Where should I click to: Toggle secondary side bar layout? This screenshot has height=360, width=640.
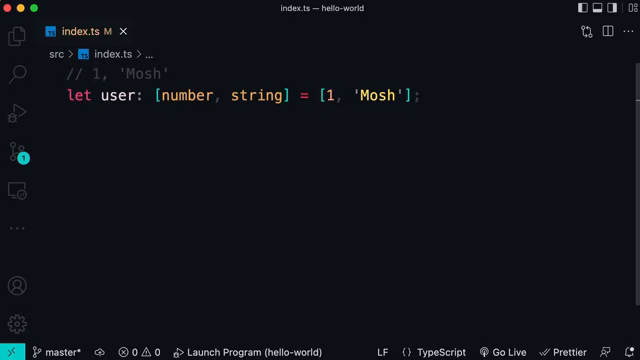(612, 8)
